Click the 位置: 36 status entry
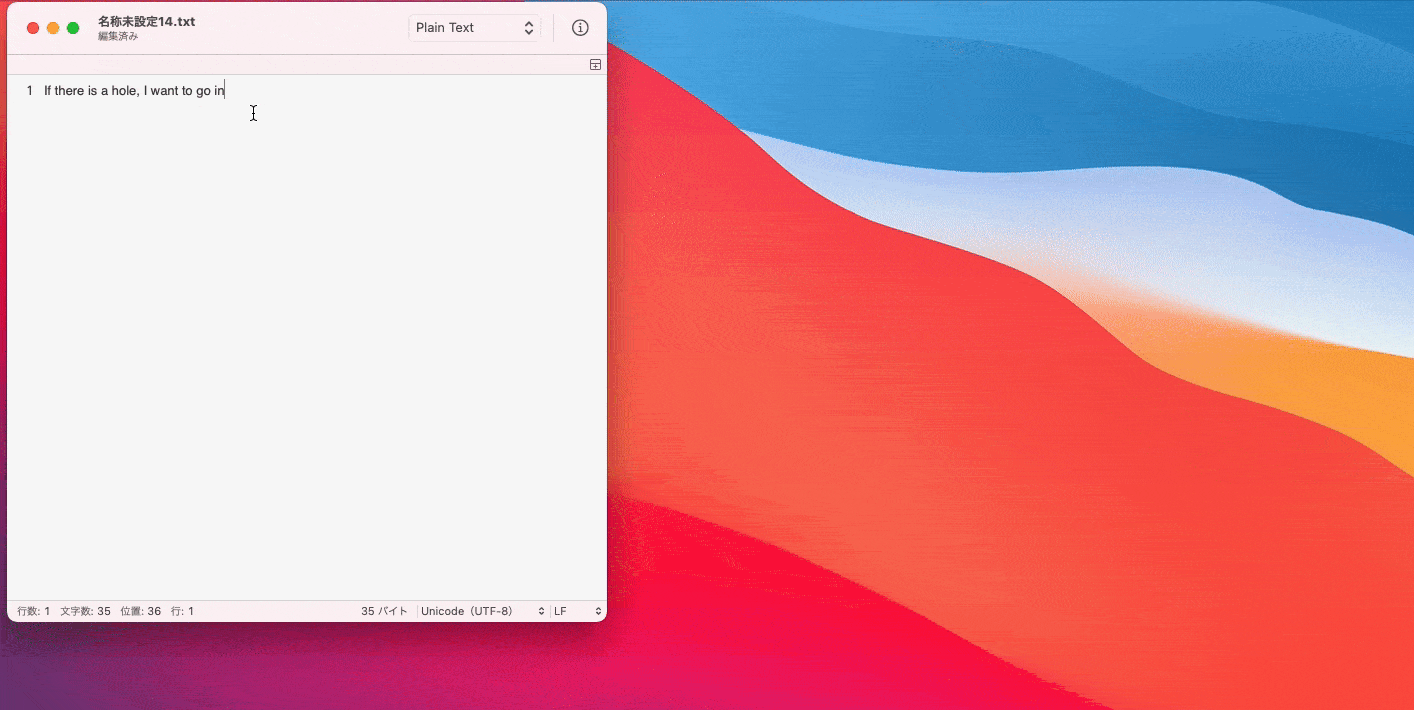1414x710 pixels. tap(140, 611)
